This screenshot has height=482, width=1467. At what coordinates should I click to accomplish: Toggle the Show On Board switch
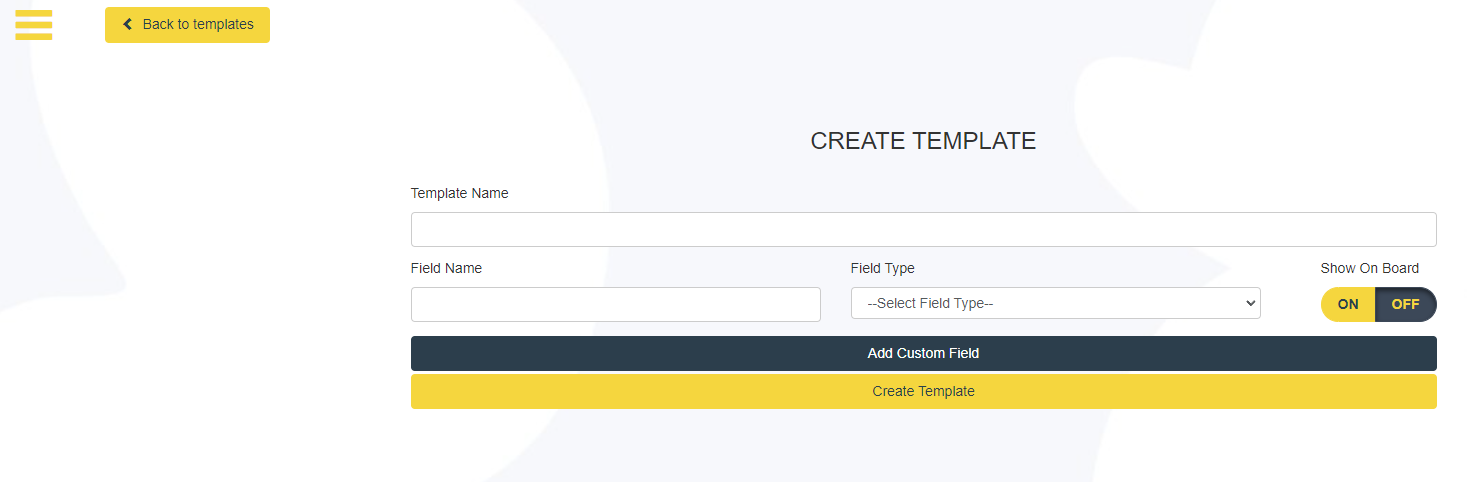1378,305
